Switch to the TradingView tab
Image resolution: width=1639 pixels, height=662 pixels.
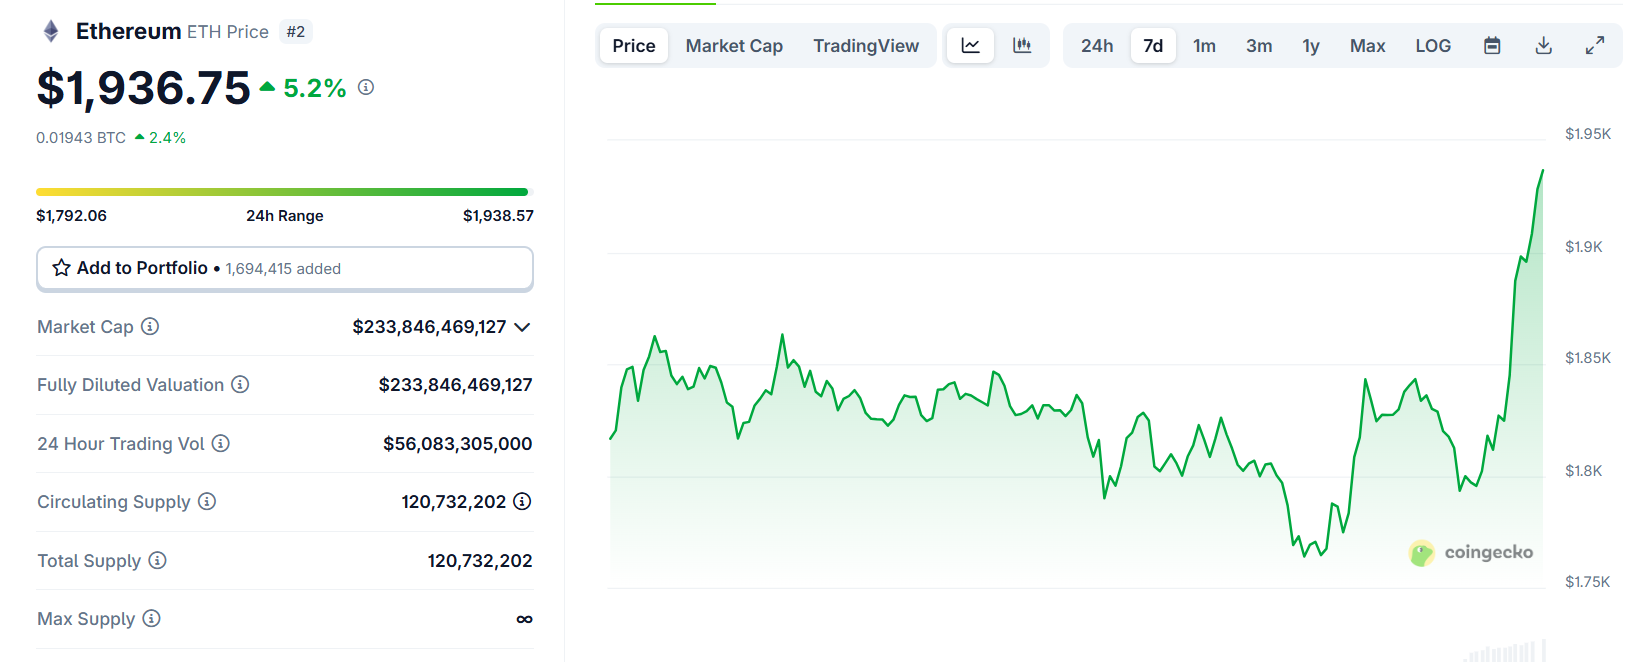pyautogui.click(x=866, y=45)
